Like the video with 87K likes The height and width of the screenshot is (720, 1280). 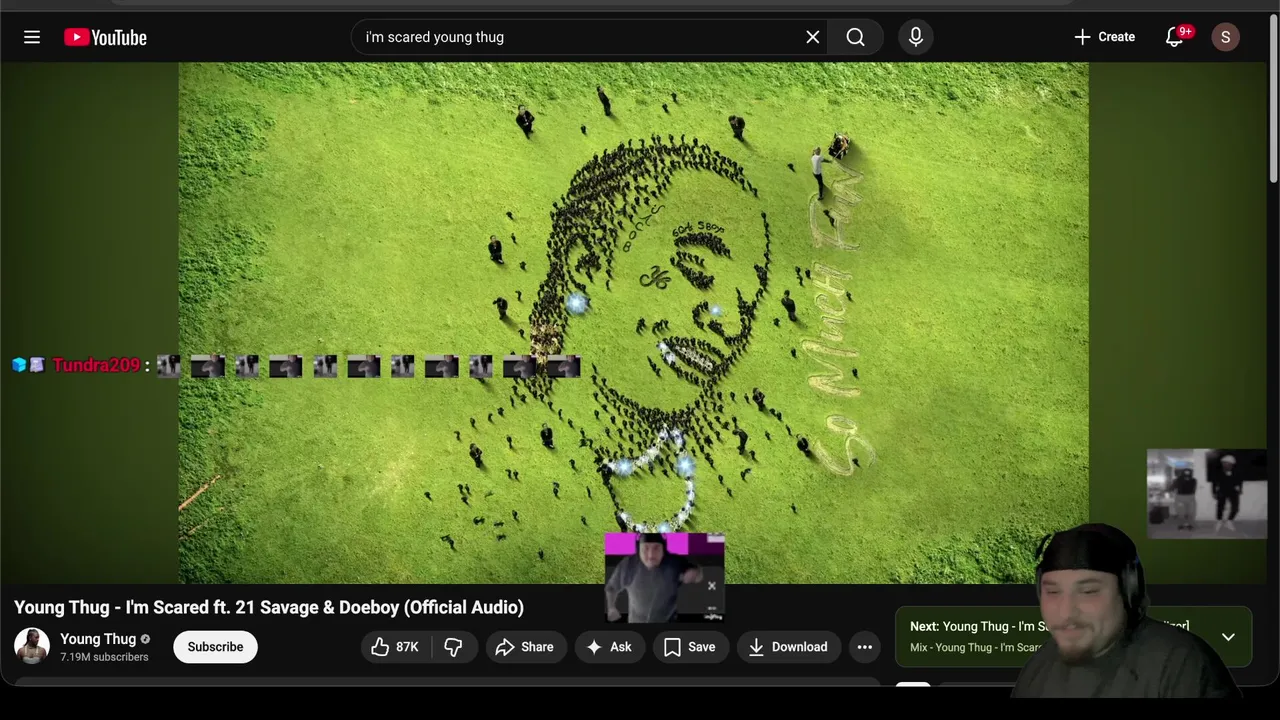[394, 647]
